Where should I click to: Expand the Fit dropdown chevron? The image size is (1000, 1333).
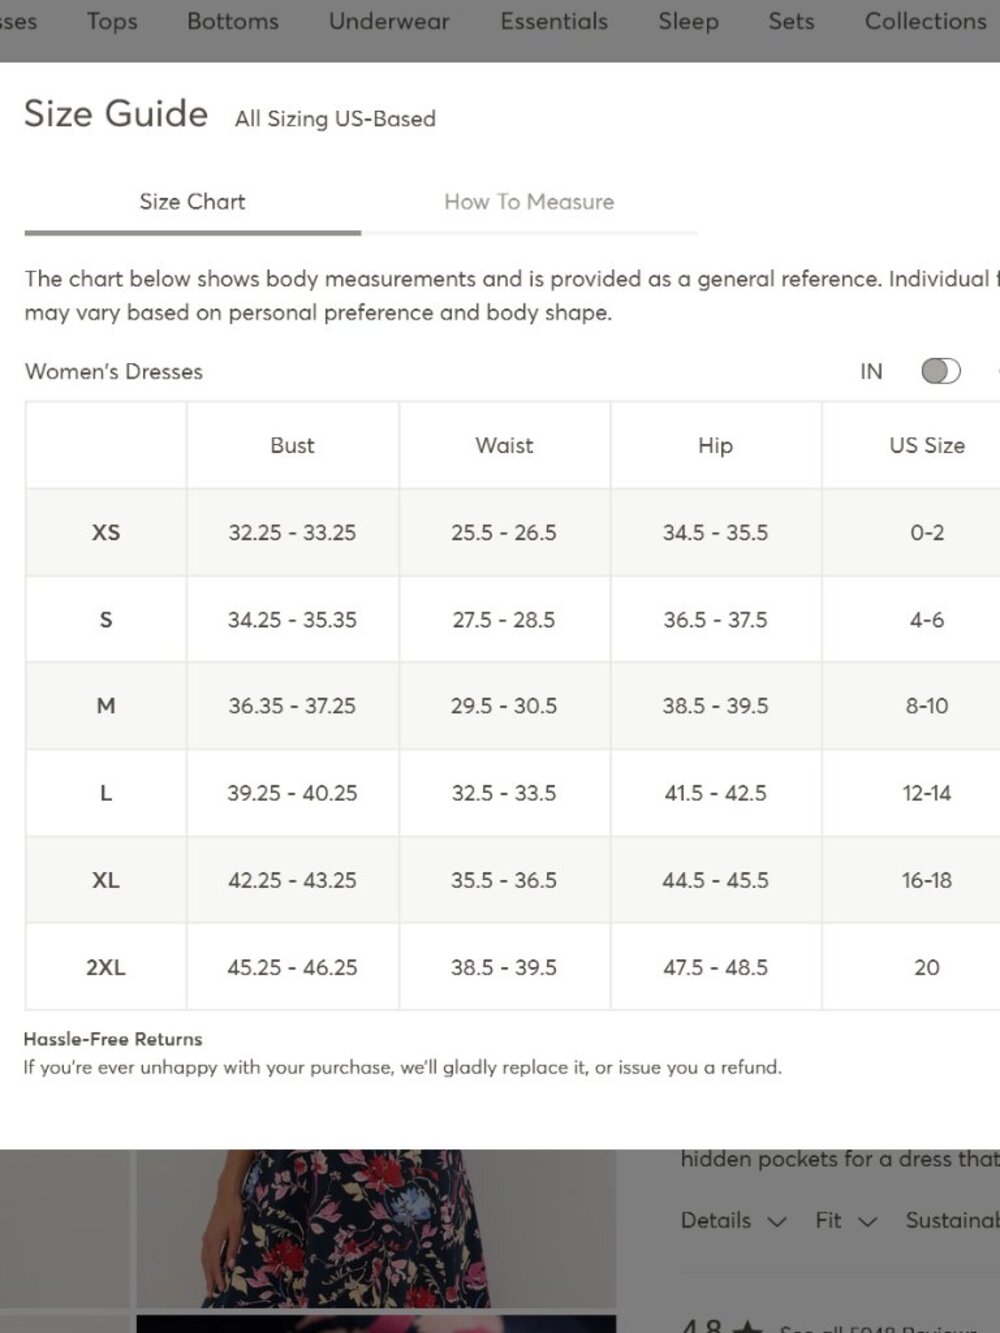(x=868, y=1222)
